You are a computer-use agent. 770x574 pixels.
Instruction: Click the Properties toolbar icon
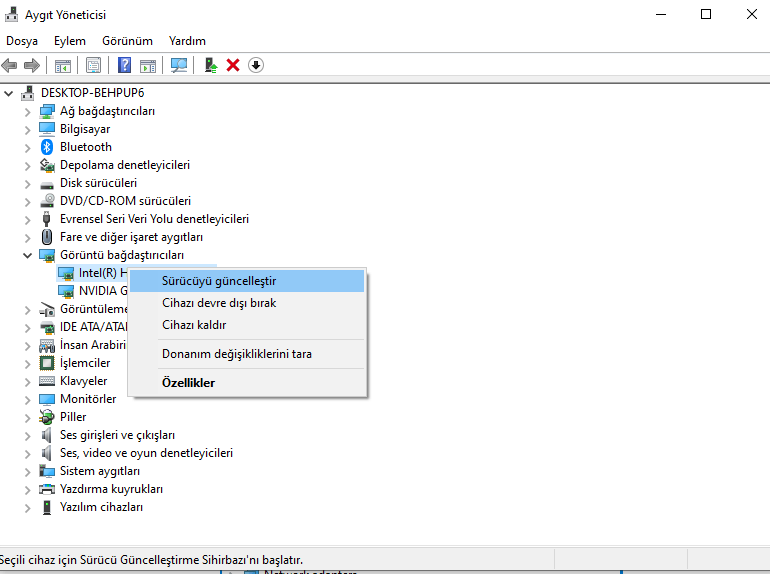click(x=93, y=65)
